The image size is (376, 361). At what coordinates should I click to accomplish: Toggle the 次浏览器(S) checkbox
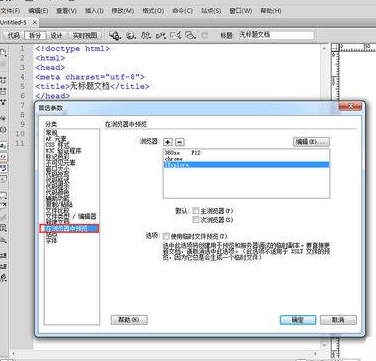pyautogui.click(x=196, y=220)
